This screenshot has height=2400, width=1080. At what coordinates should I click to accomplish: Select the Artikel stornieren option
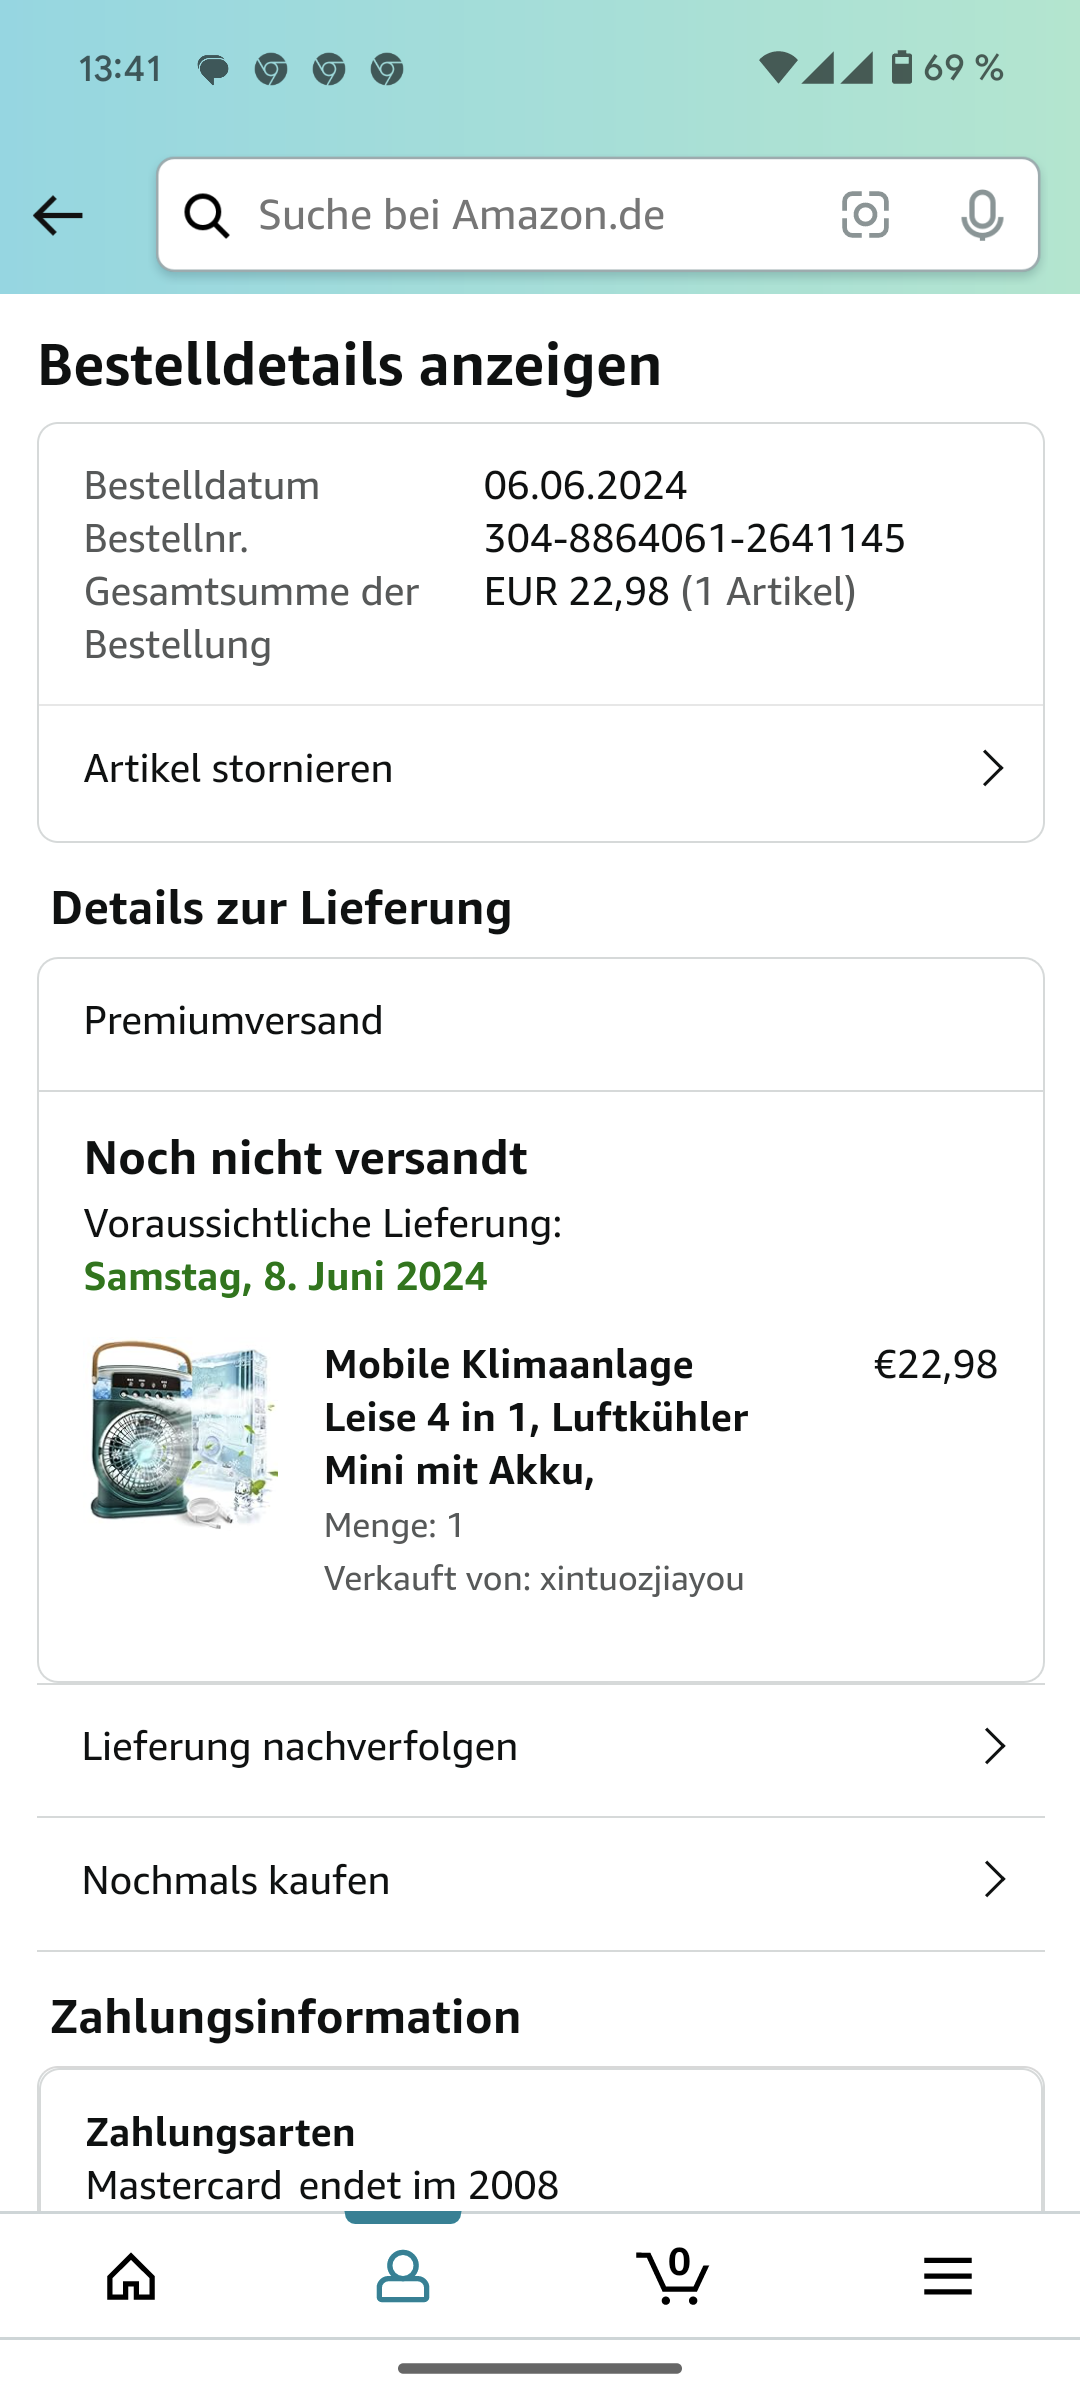click(x=239, y=769)
